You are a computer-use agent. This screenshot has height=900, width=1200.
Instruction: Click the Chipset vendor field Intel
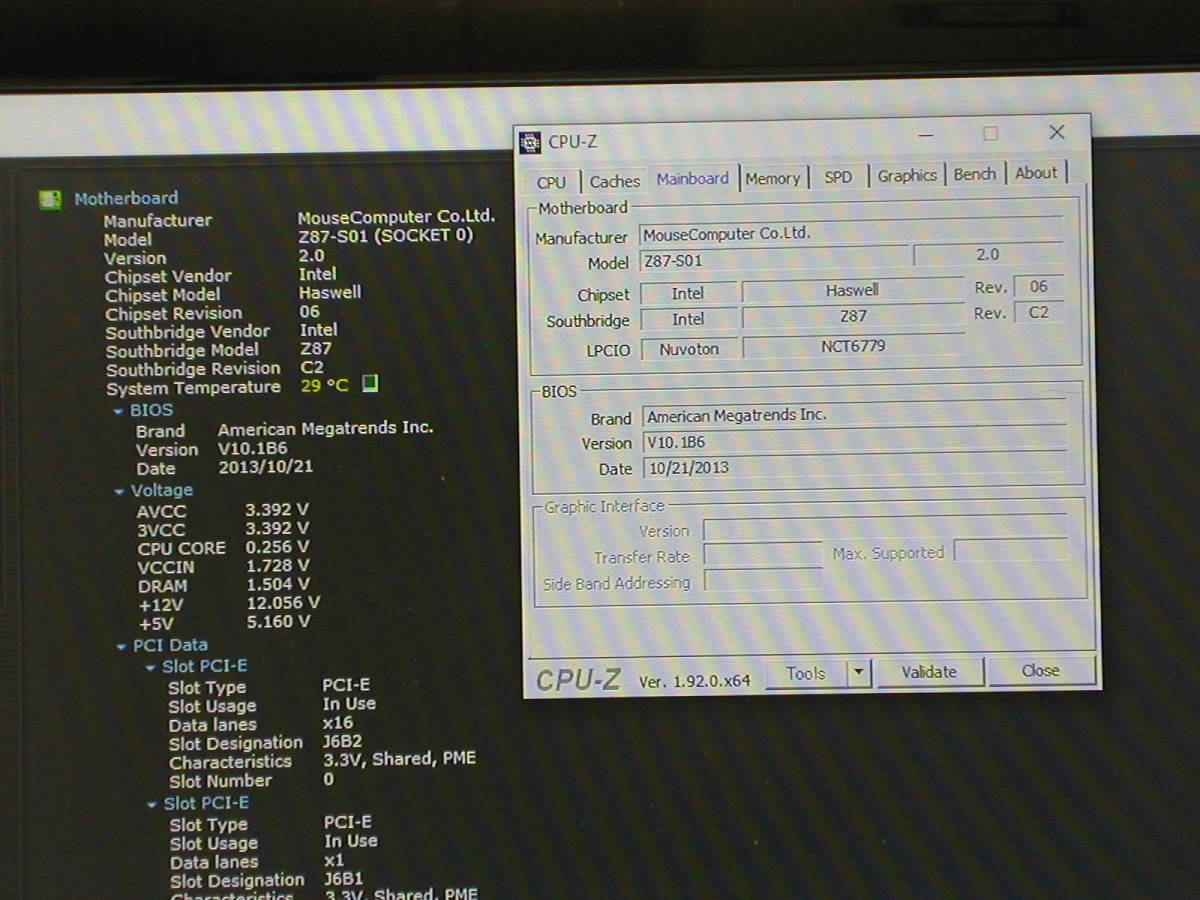(688, 293)
